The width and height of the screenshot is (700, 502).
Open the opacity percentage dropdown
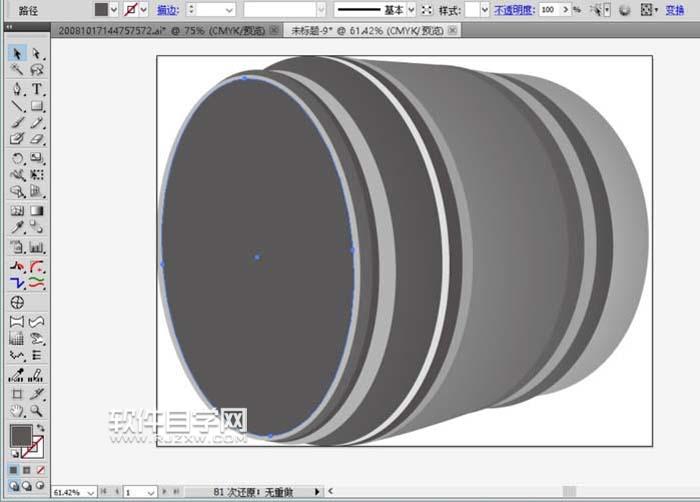pos(576,9)
